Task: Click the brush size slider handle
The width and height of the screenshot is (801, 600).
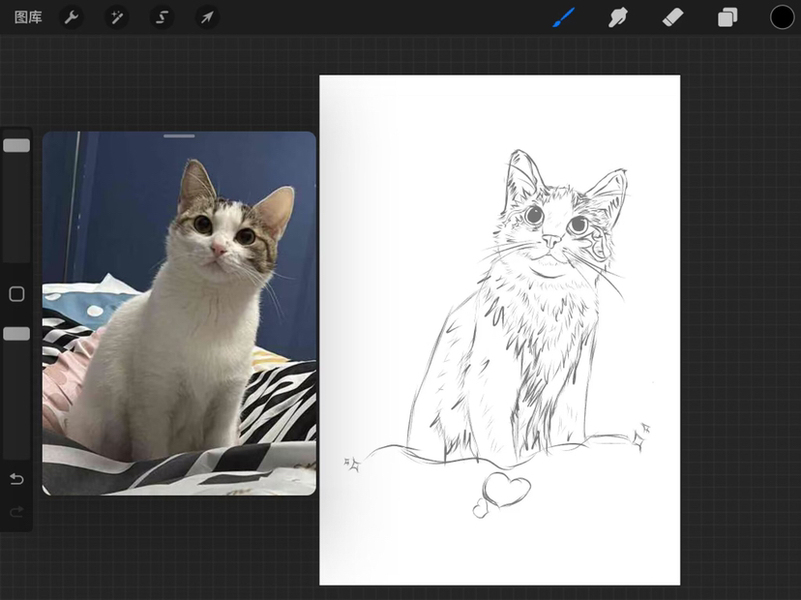Action: pos(16,146)
